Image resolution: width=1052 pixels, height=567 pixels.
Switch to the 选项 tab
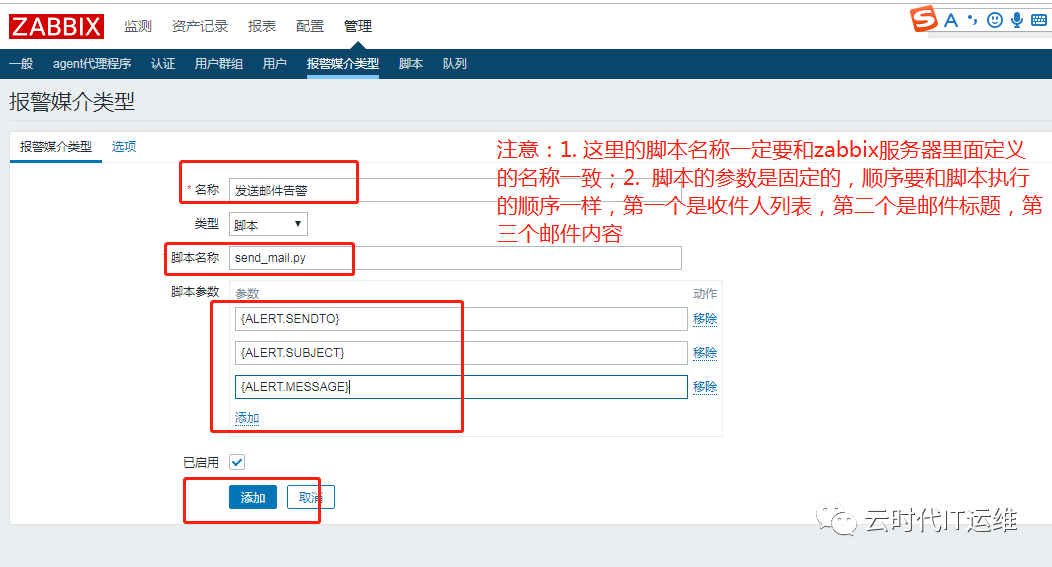click(x=124, y=146)
